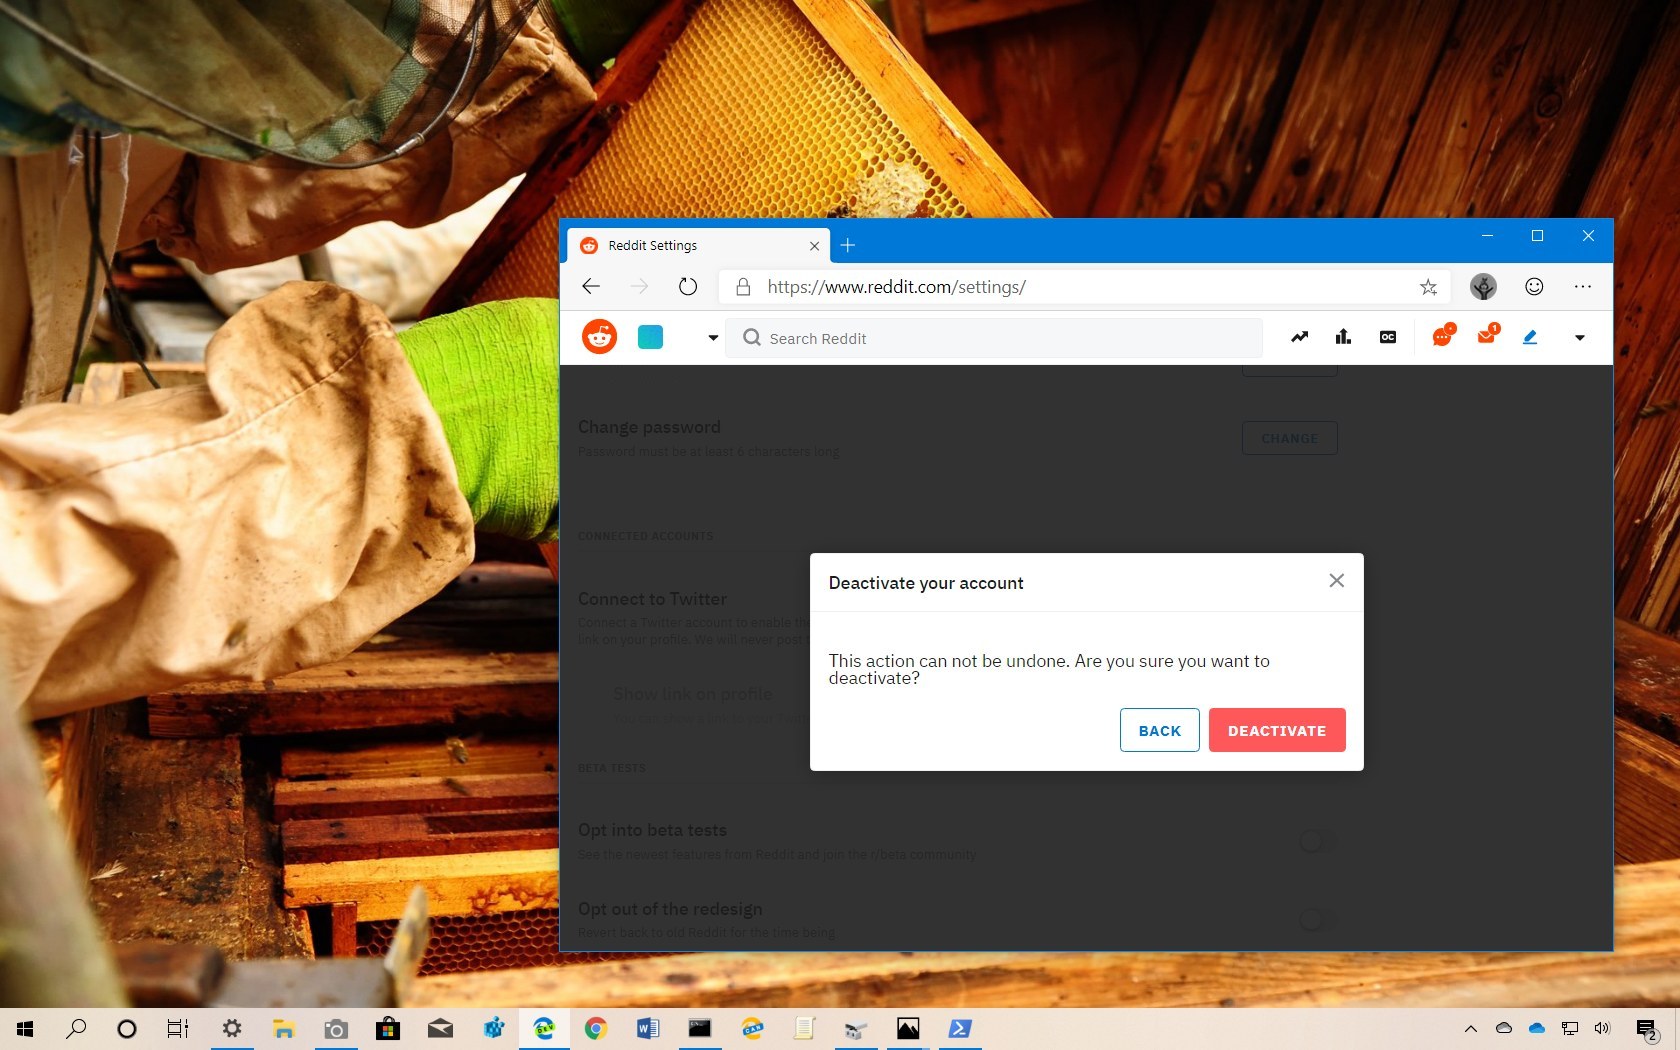Viewport: 1680px width, 1050px height.
Task: Toggle the Opt into beta tests switch
Action: [1316, 841]
